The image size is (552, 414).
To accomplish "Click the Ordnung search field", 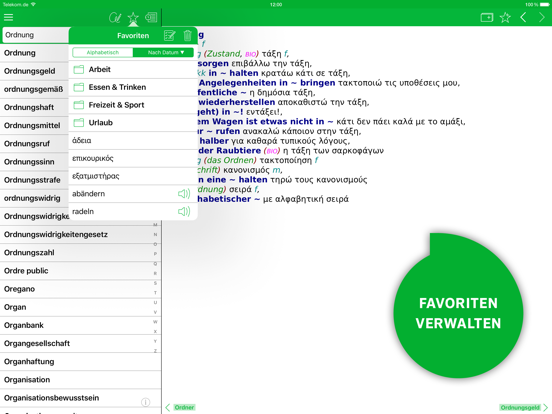I will (x=35, y=35).
